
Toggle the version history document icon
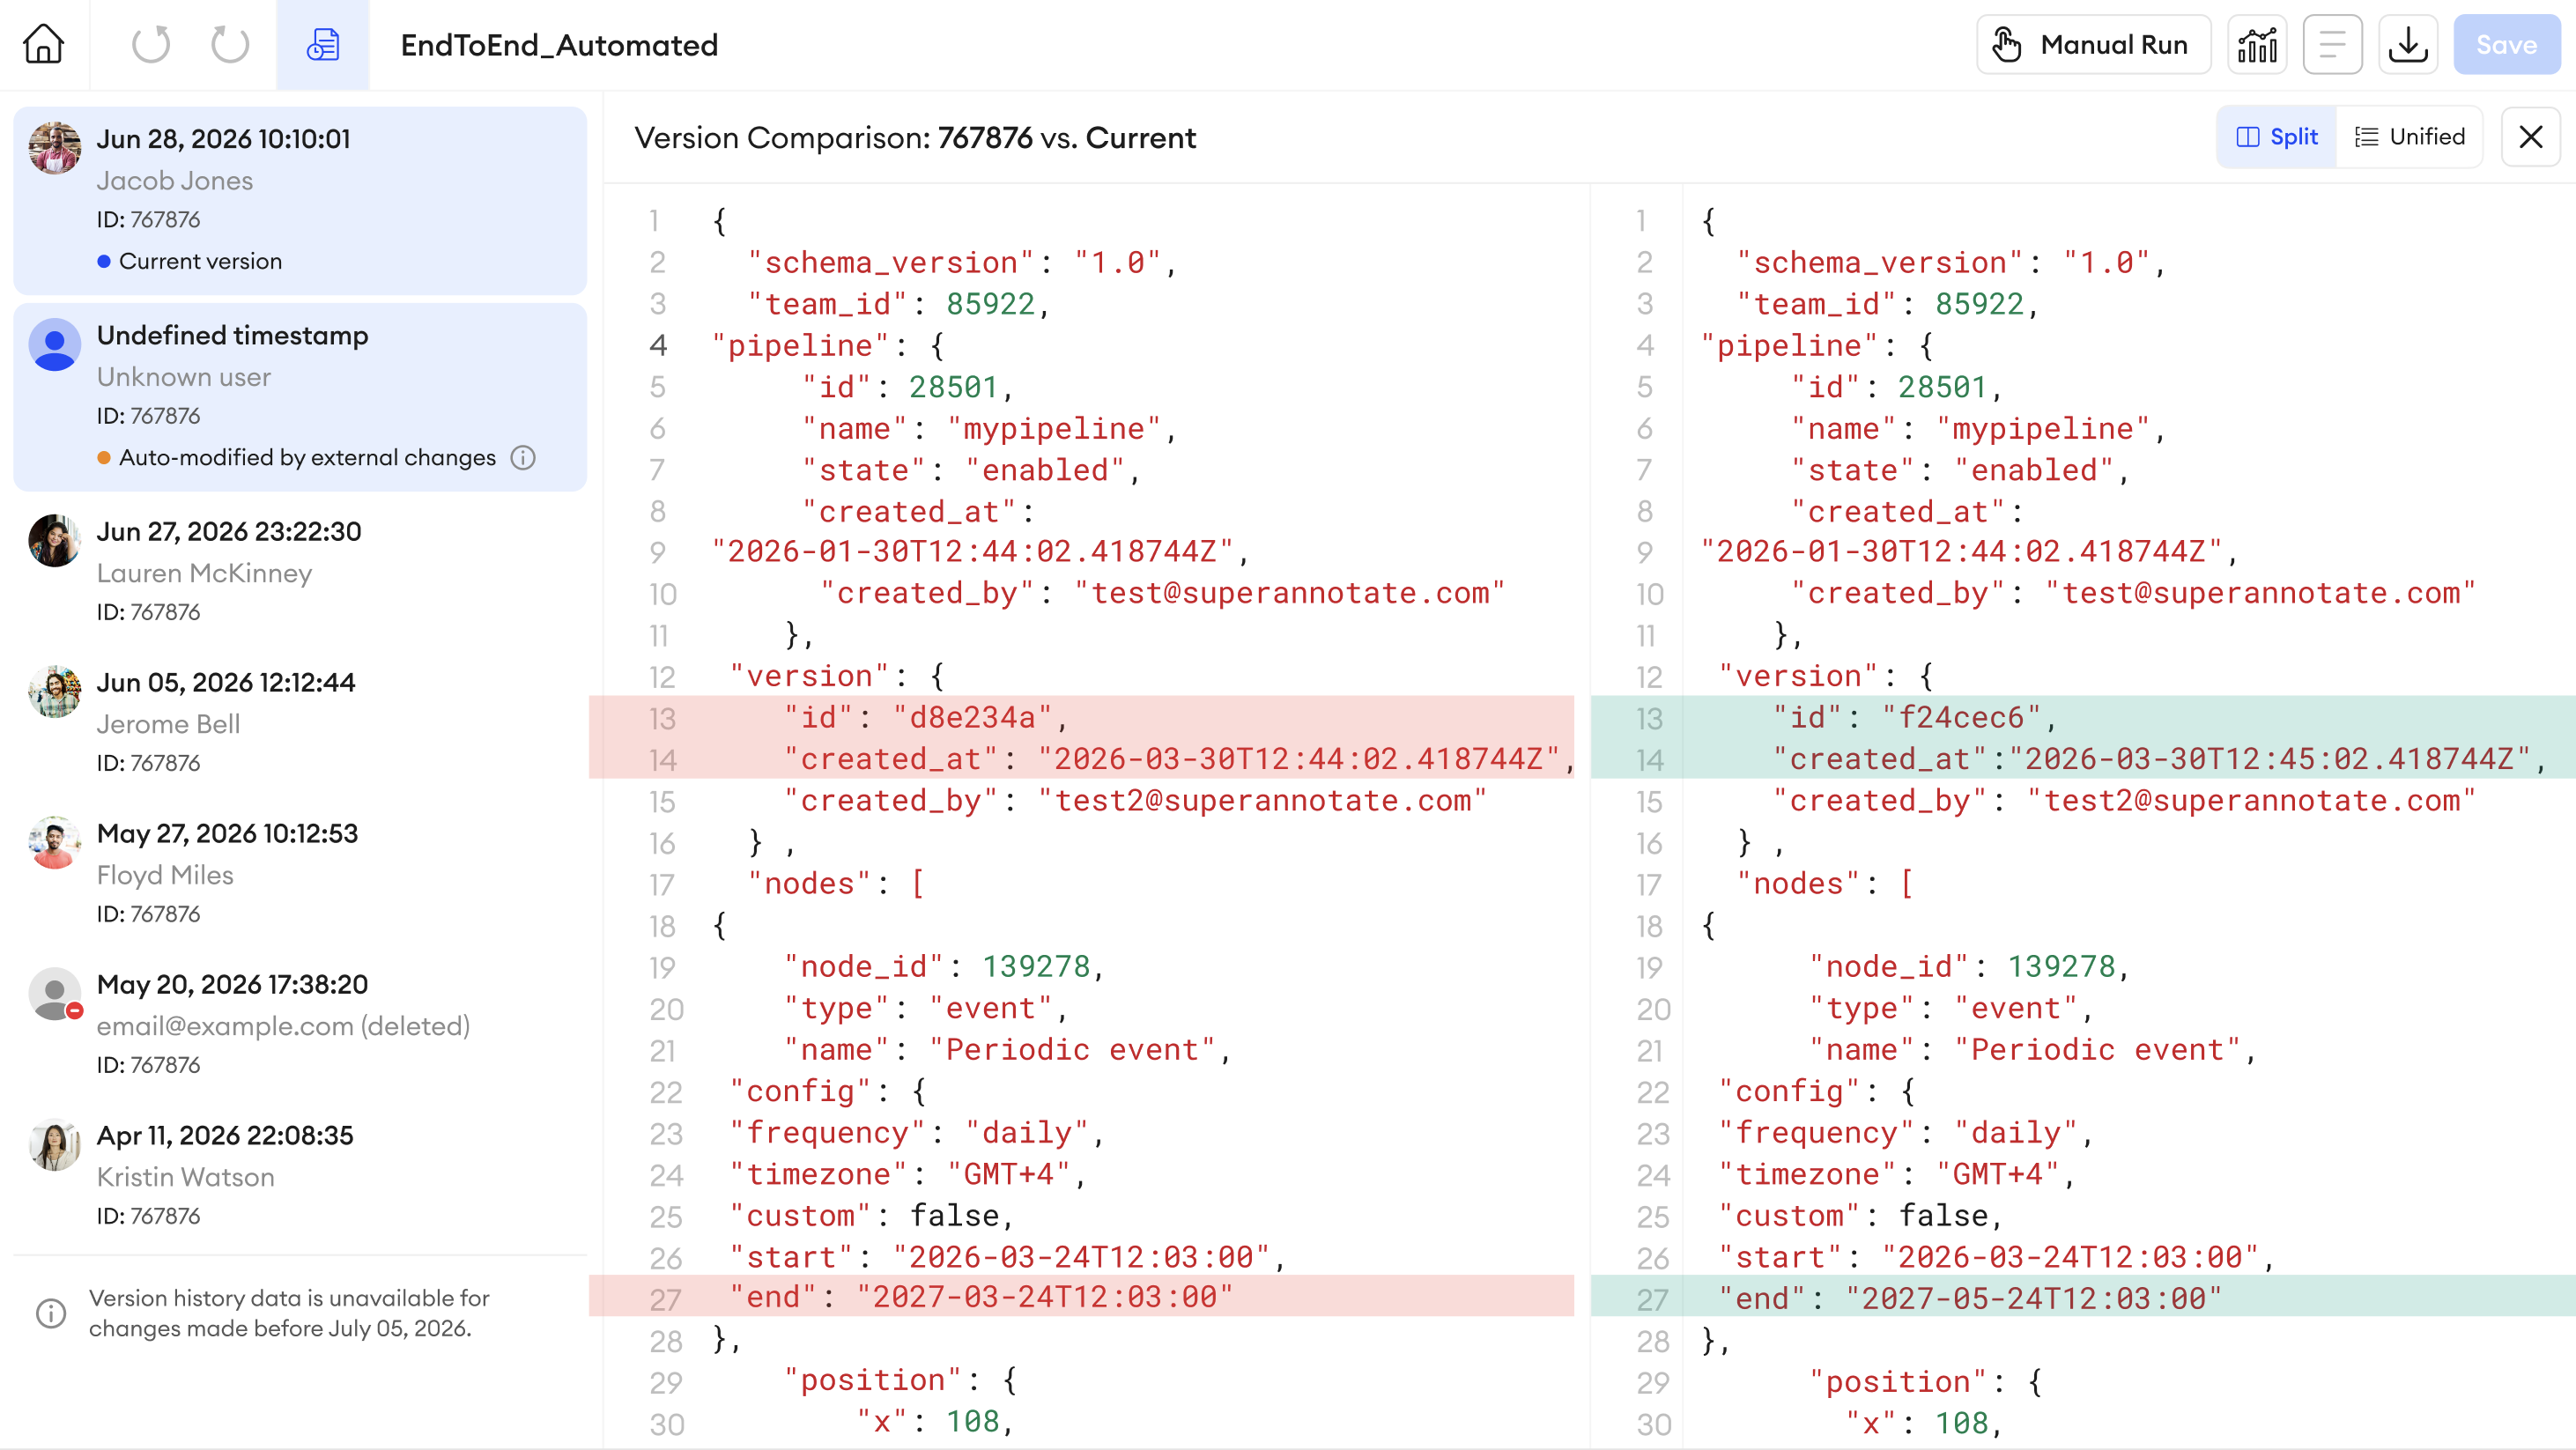pos(323,44)
